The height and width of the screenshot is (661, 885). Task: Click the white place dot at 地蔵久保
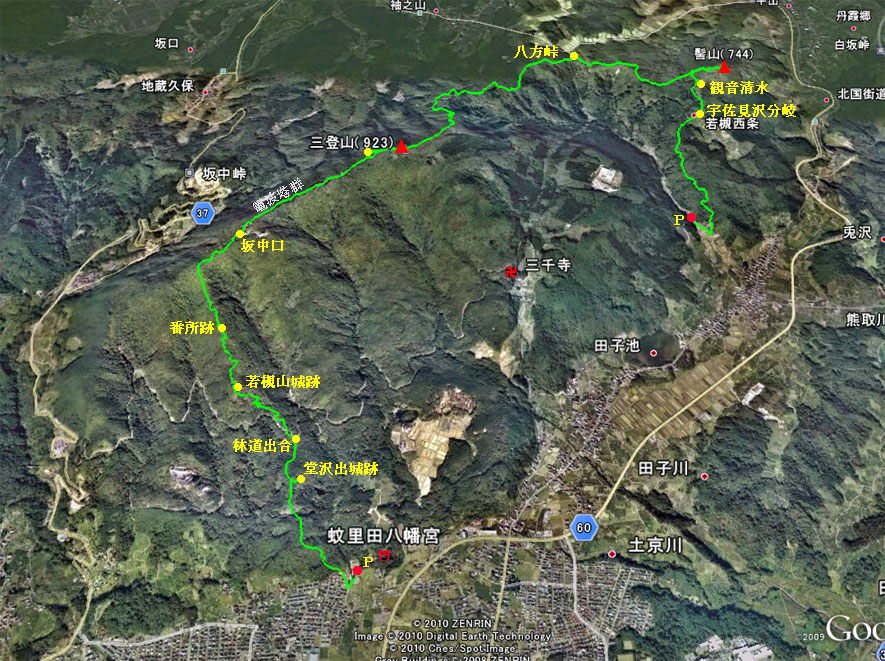[x=206, y=94]
